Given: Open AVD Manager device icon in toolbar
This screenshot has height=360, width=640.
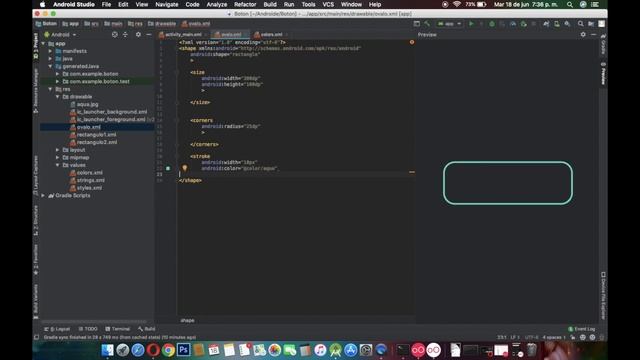Looking at the screenshot, I should 557,24.
